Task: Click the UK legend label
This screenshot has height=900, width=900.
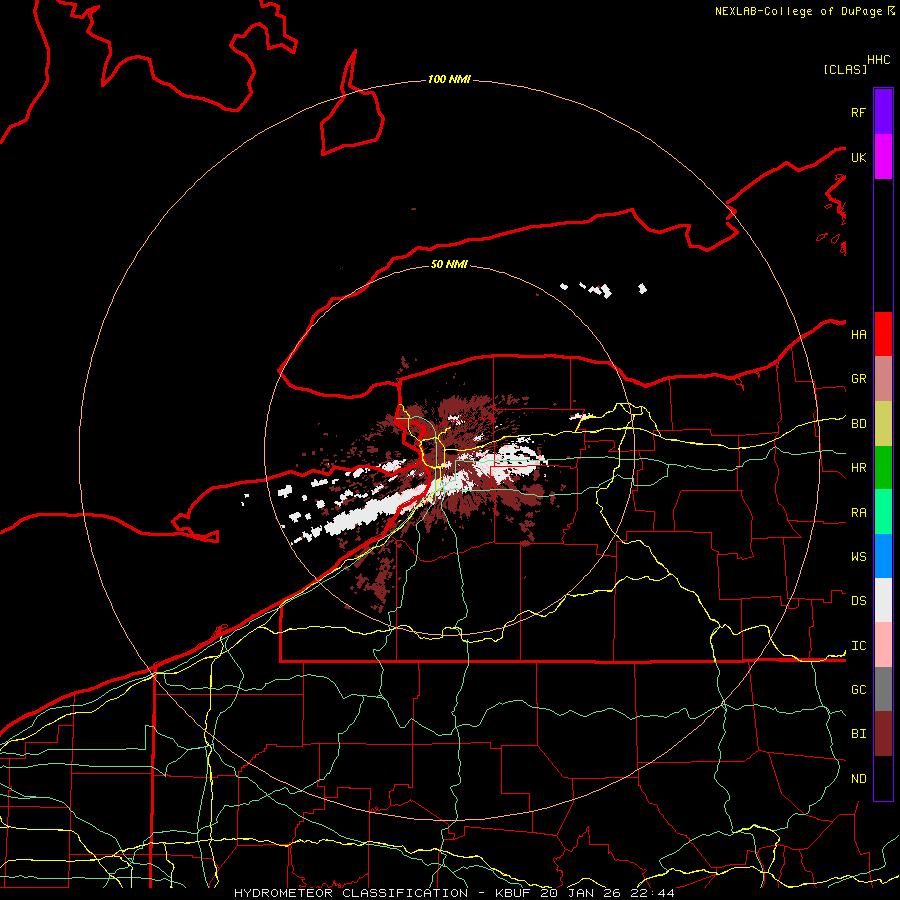Action: click(x=858, y=157)
